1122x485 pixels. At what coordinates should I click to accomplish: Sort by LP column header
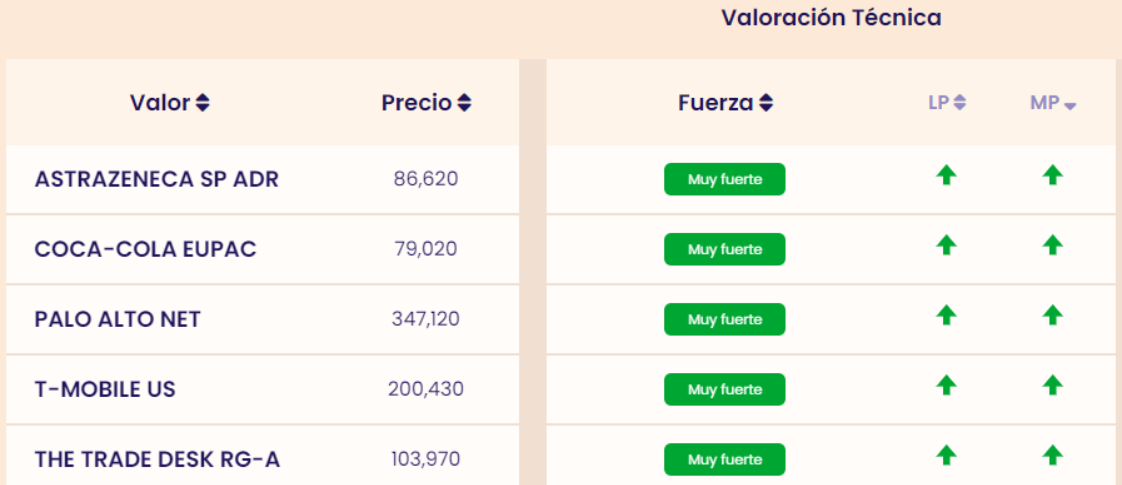[x=946, y=103]
